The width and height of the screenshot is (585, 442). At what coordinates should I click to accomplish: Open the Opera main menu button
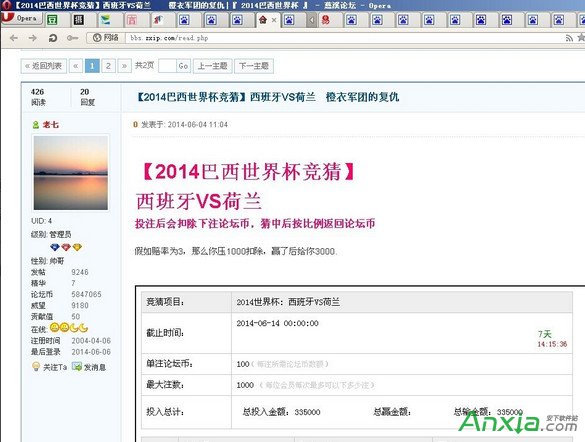click(21, 19)
